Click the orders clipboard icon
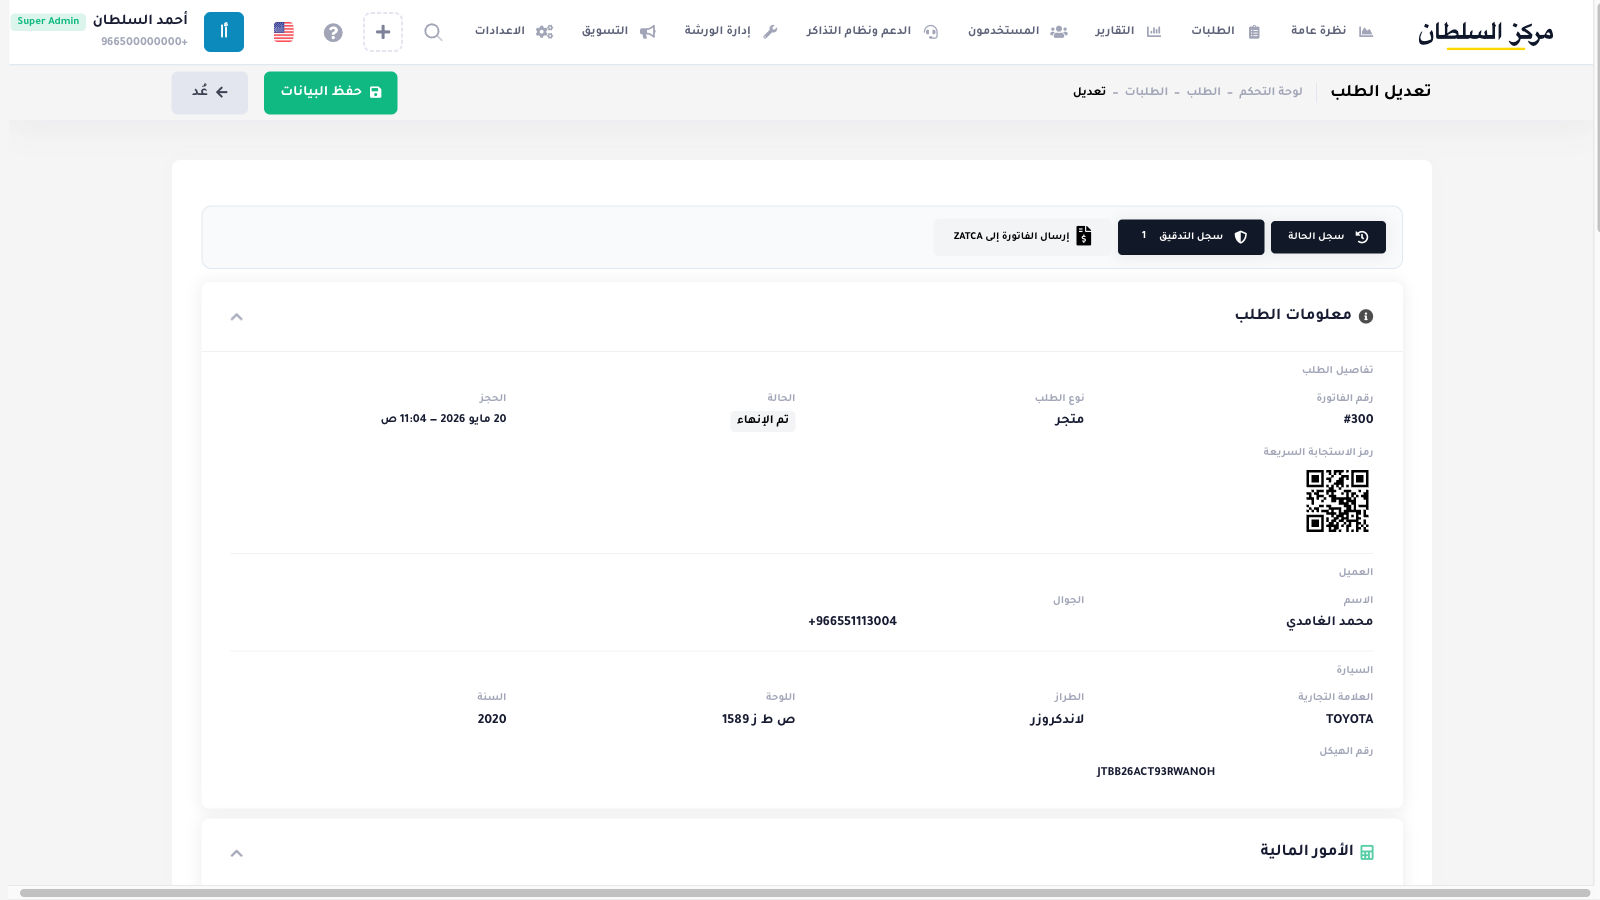1600x900 pixels. click(x=1254, y=32)
